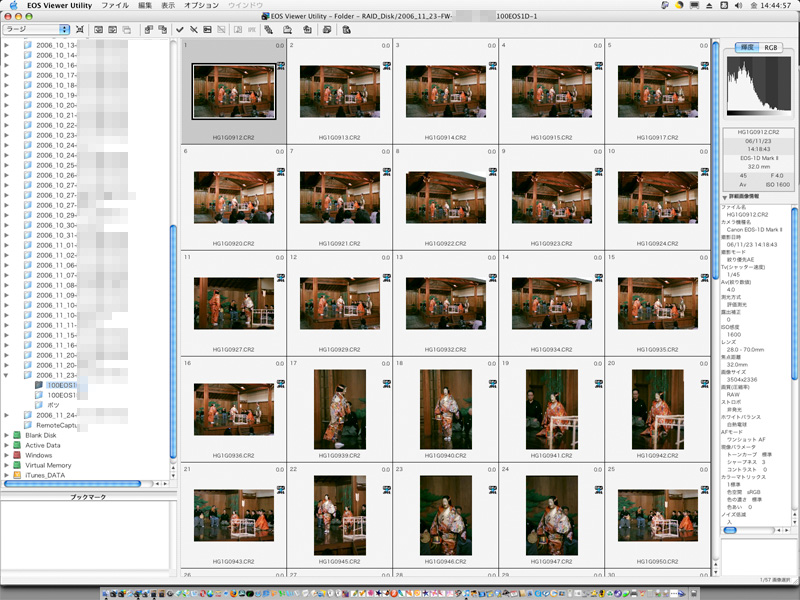Select the highlighted 100EOS1 folder
The height and width of the screenshot is (600, 800).
pos(61,385)
